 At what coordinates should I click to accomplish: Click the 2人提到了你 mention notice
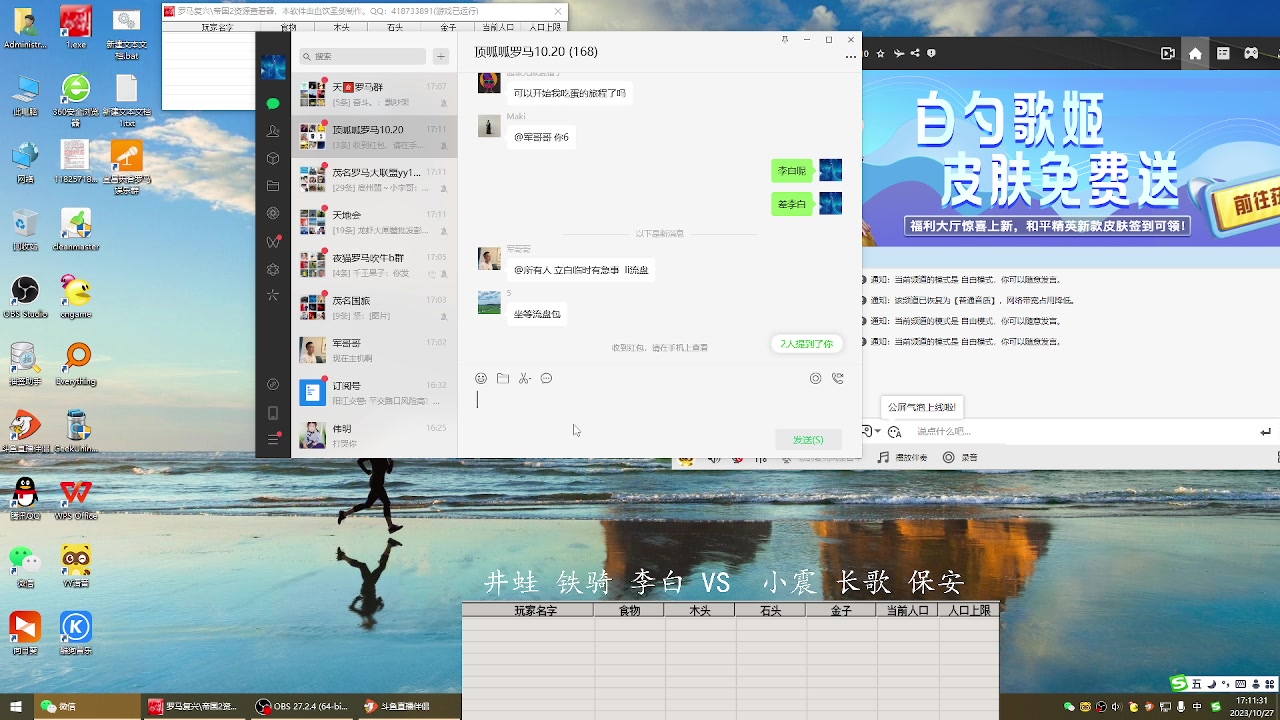[x=806, y=343]
